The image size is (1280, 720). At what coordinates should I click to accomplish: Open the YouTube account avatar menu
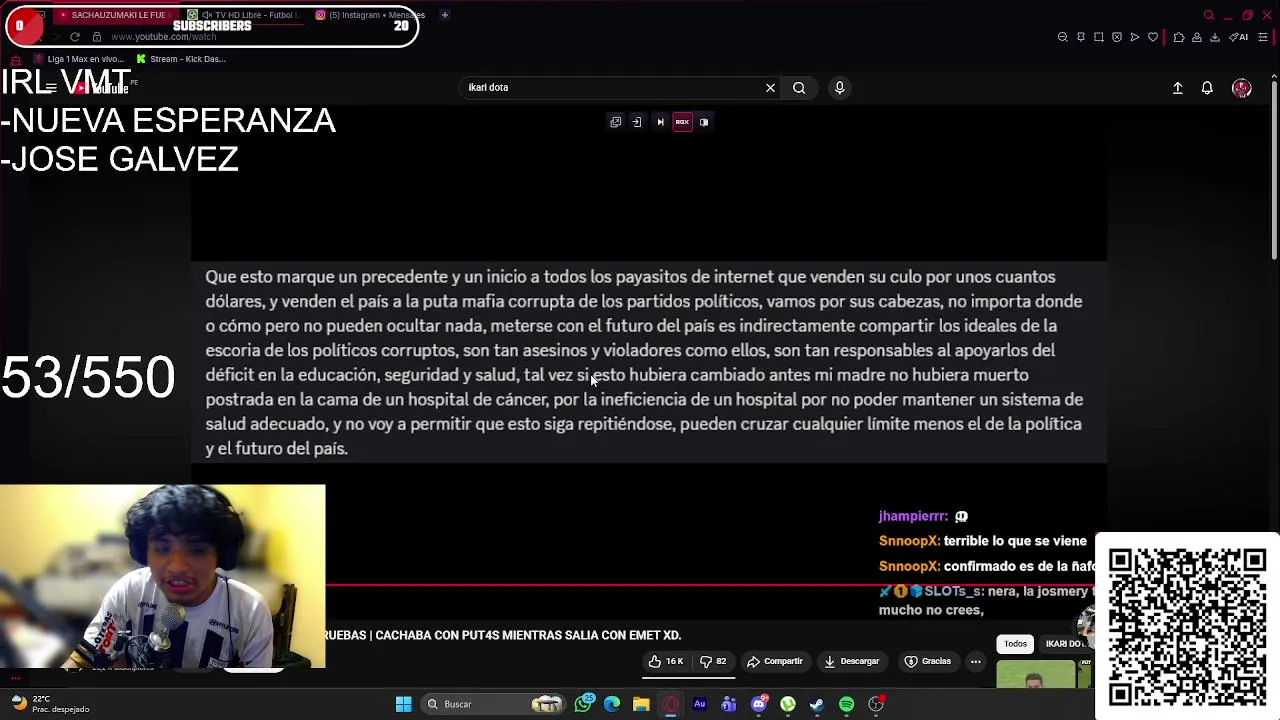[1242, 88]
